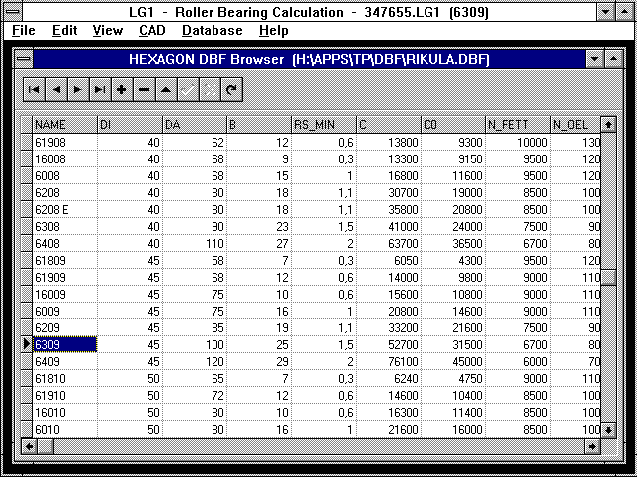Delete record with minus button

143,90
